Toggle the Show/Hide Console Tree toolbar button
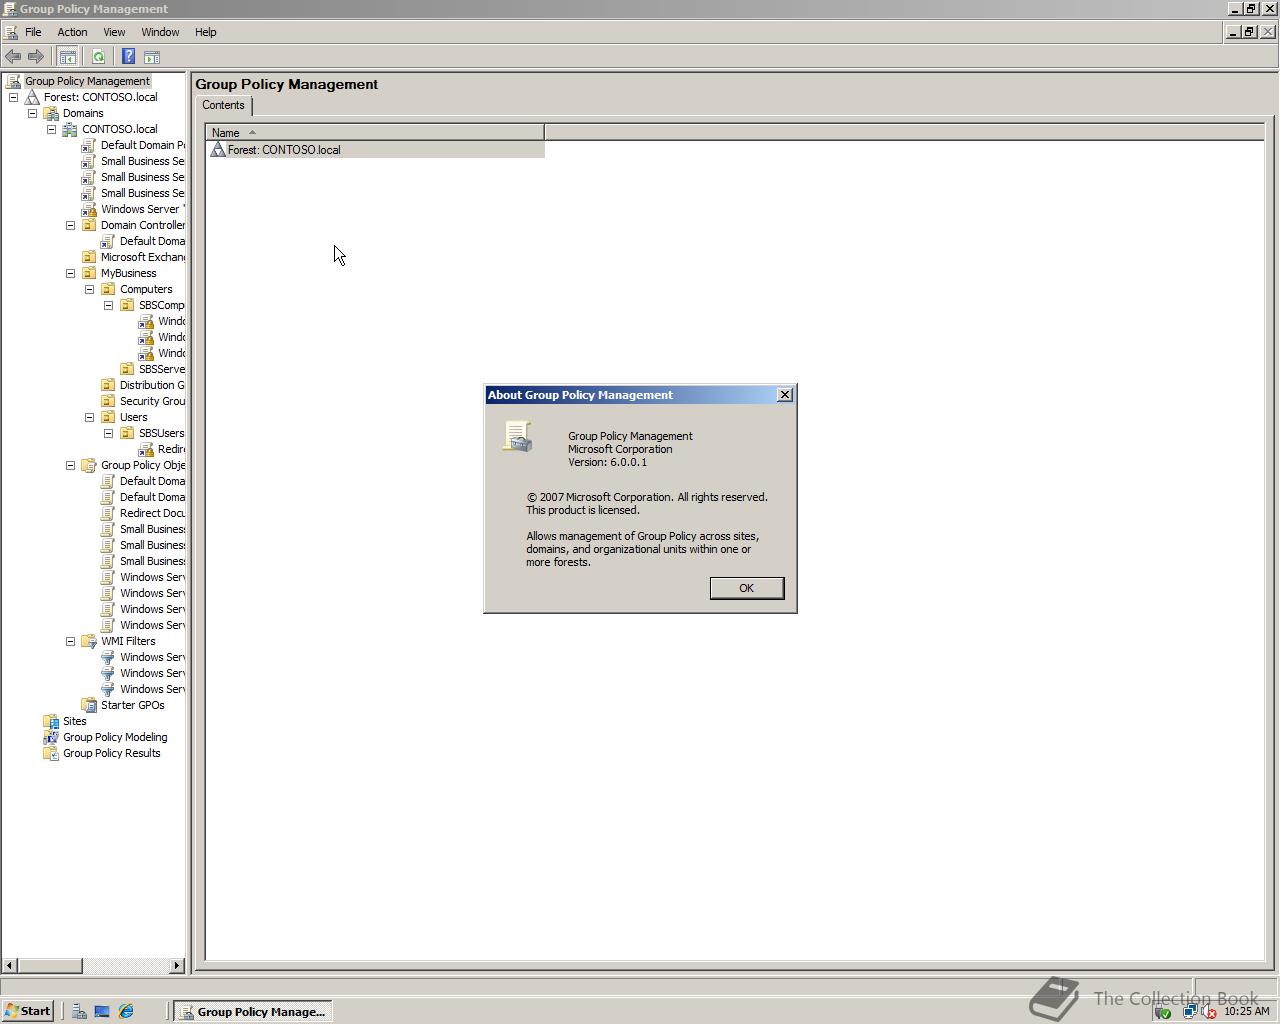Viewport: 1280px width, 1024px height. [x=68, y=57]
